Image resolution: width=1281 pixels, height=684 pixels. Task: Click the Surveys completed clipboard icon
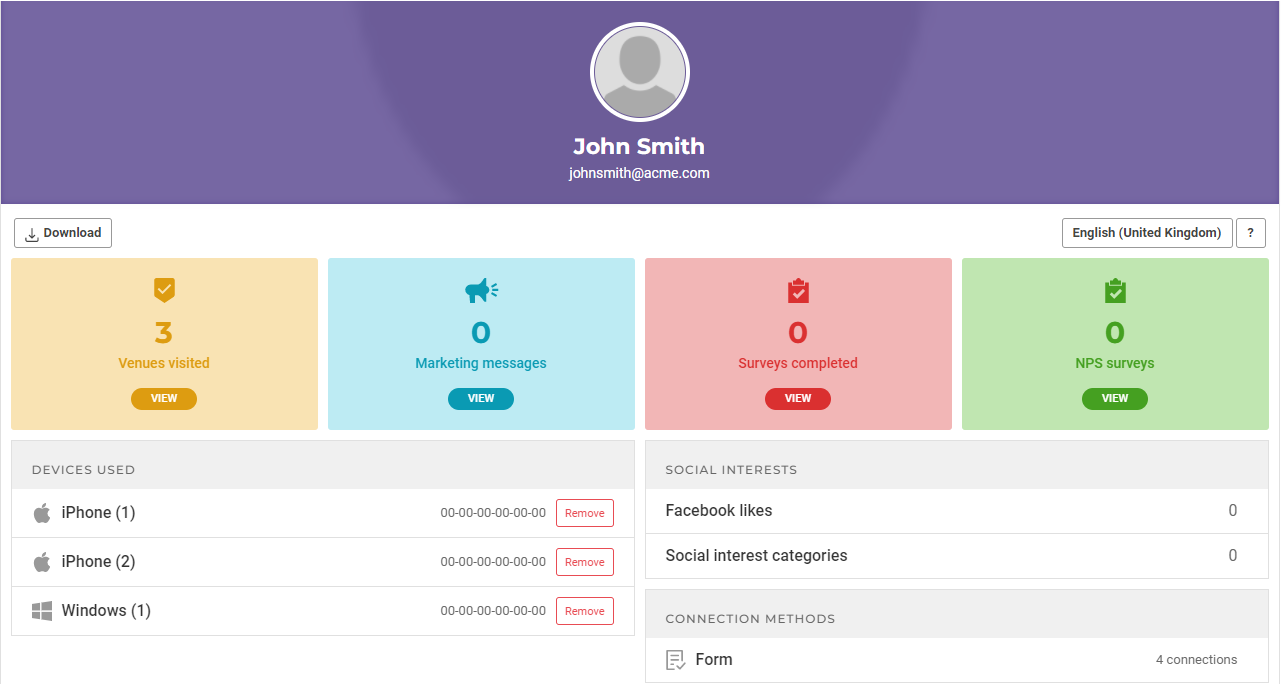click(798, 291)
